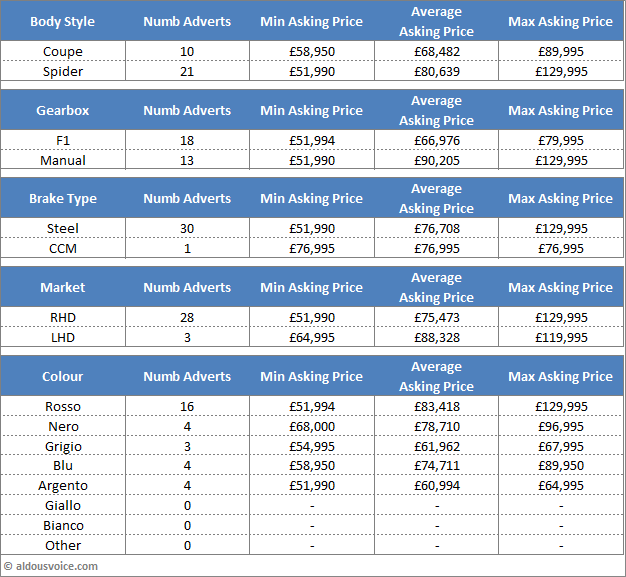
Task: Select the £54,995 Grigio min price
Action: [311, 446]
